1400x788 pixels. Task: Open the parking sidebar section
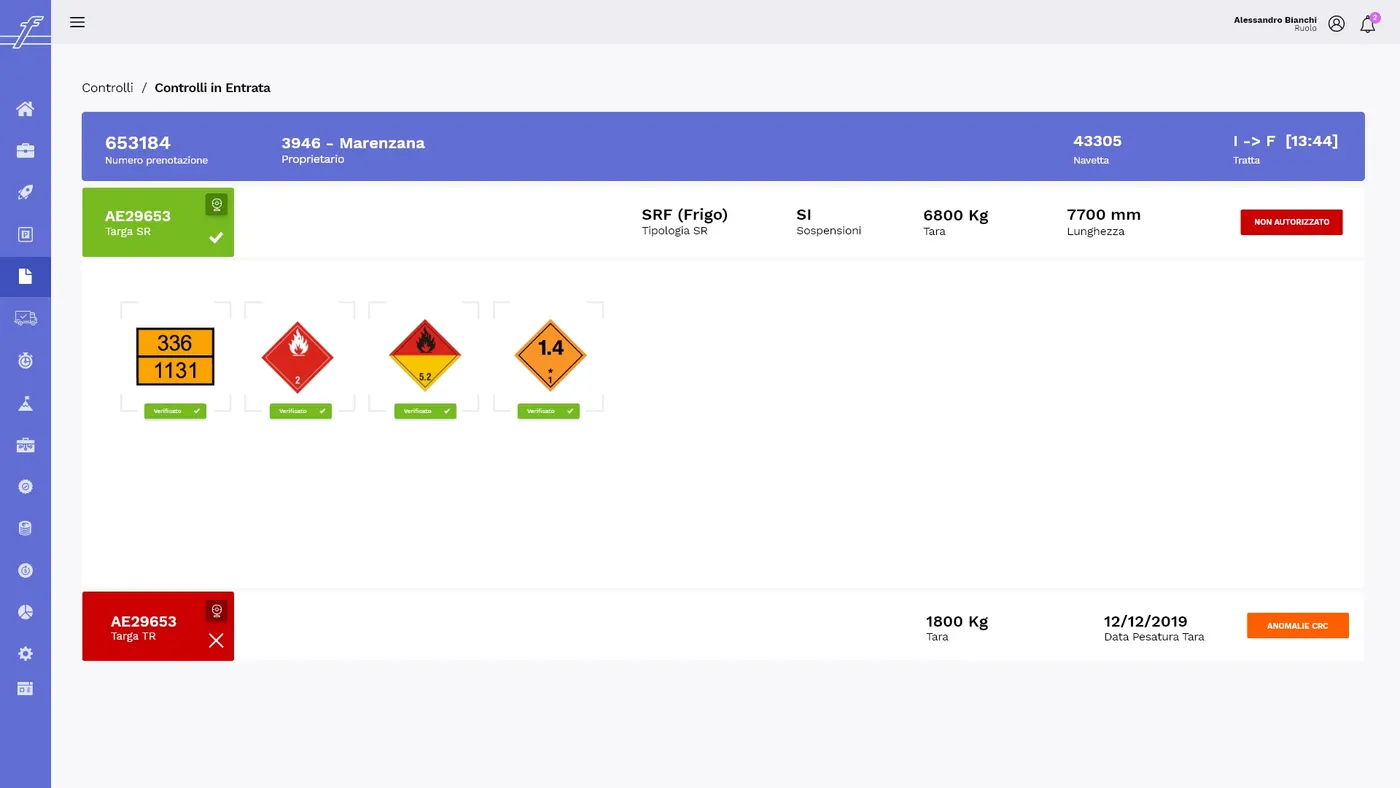click(x=25, y=235)
